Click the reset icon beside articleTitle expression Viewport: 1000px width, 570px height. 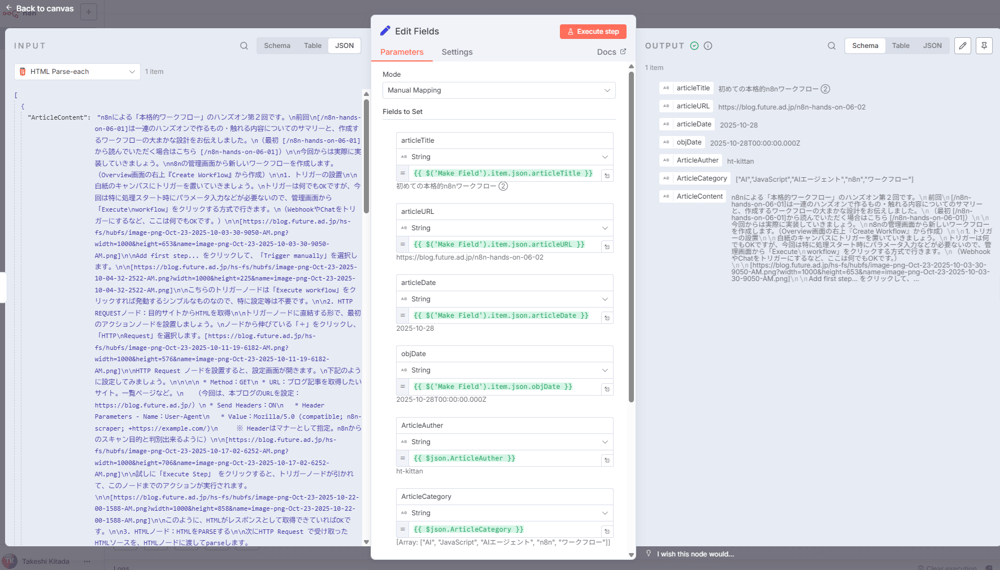[606, 175]
